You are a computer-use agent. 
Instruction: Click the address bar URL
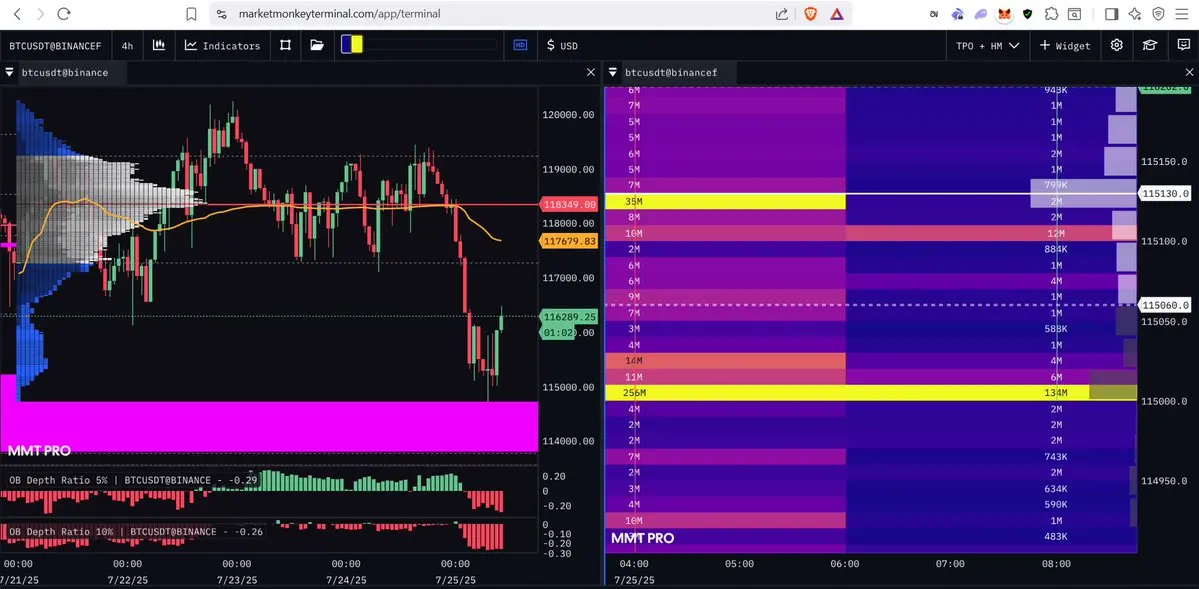(x=339, y=14)
